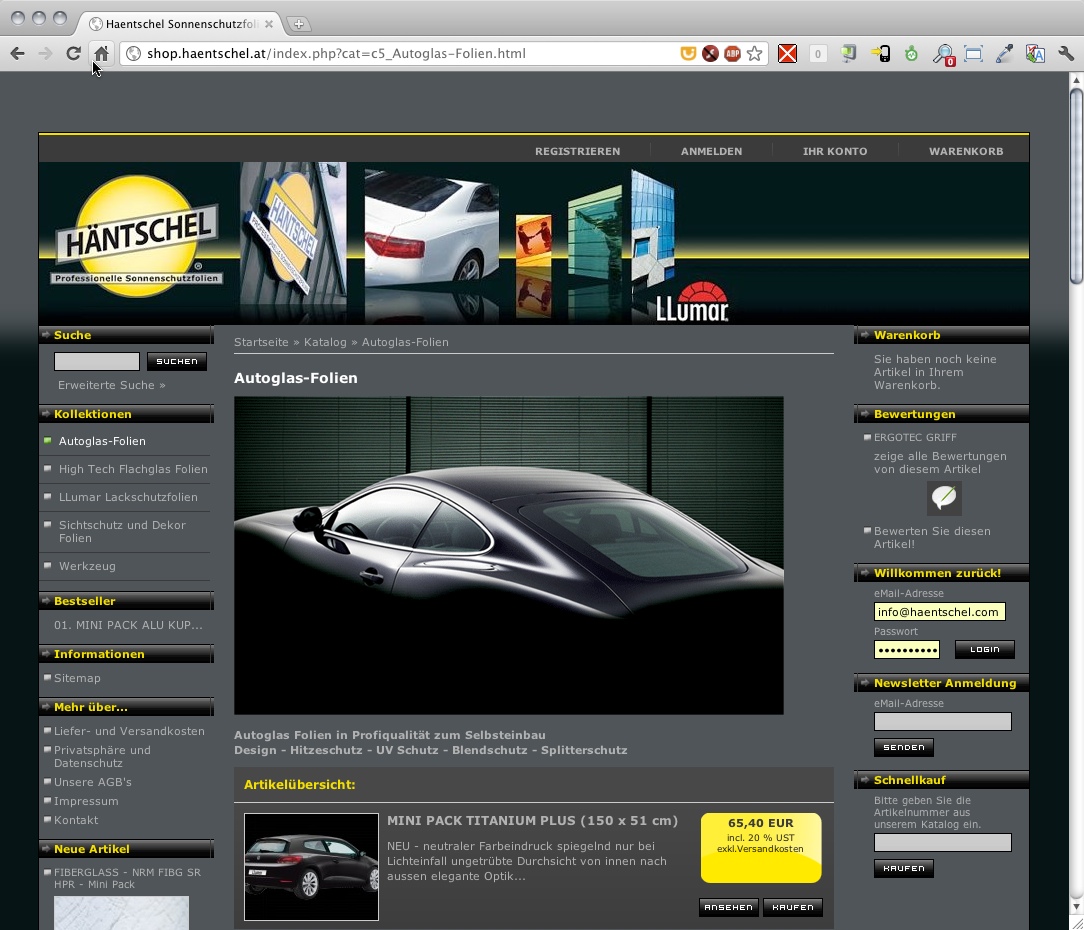Click the Häntschel logo in the banner

click(x=137, y=236)
